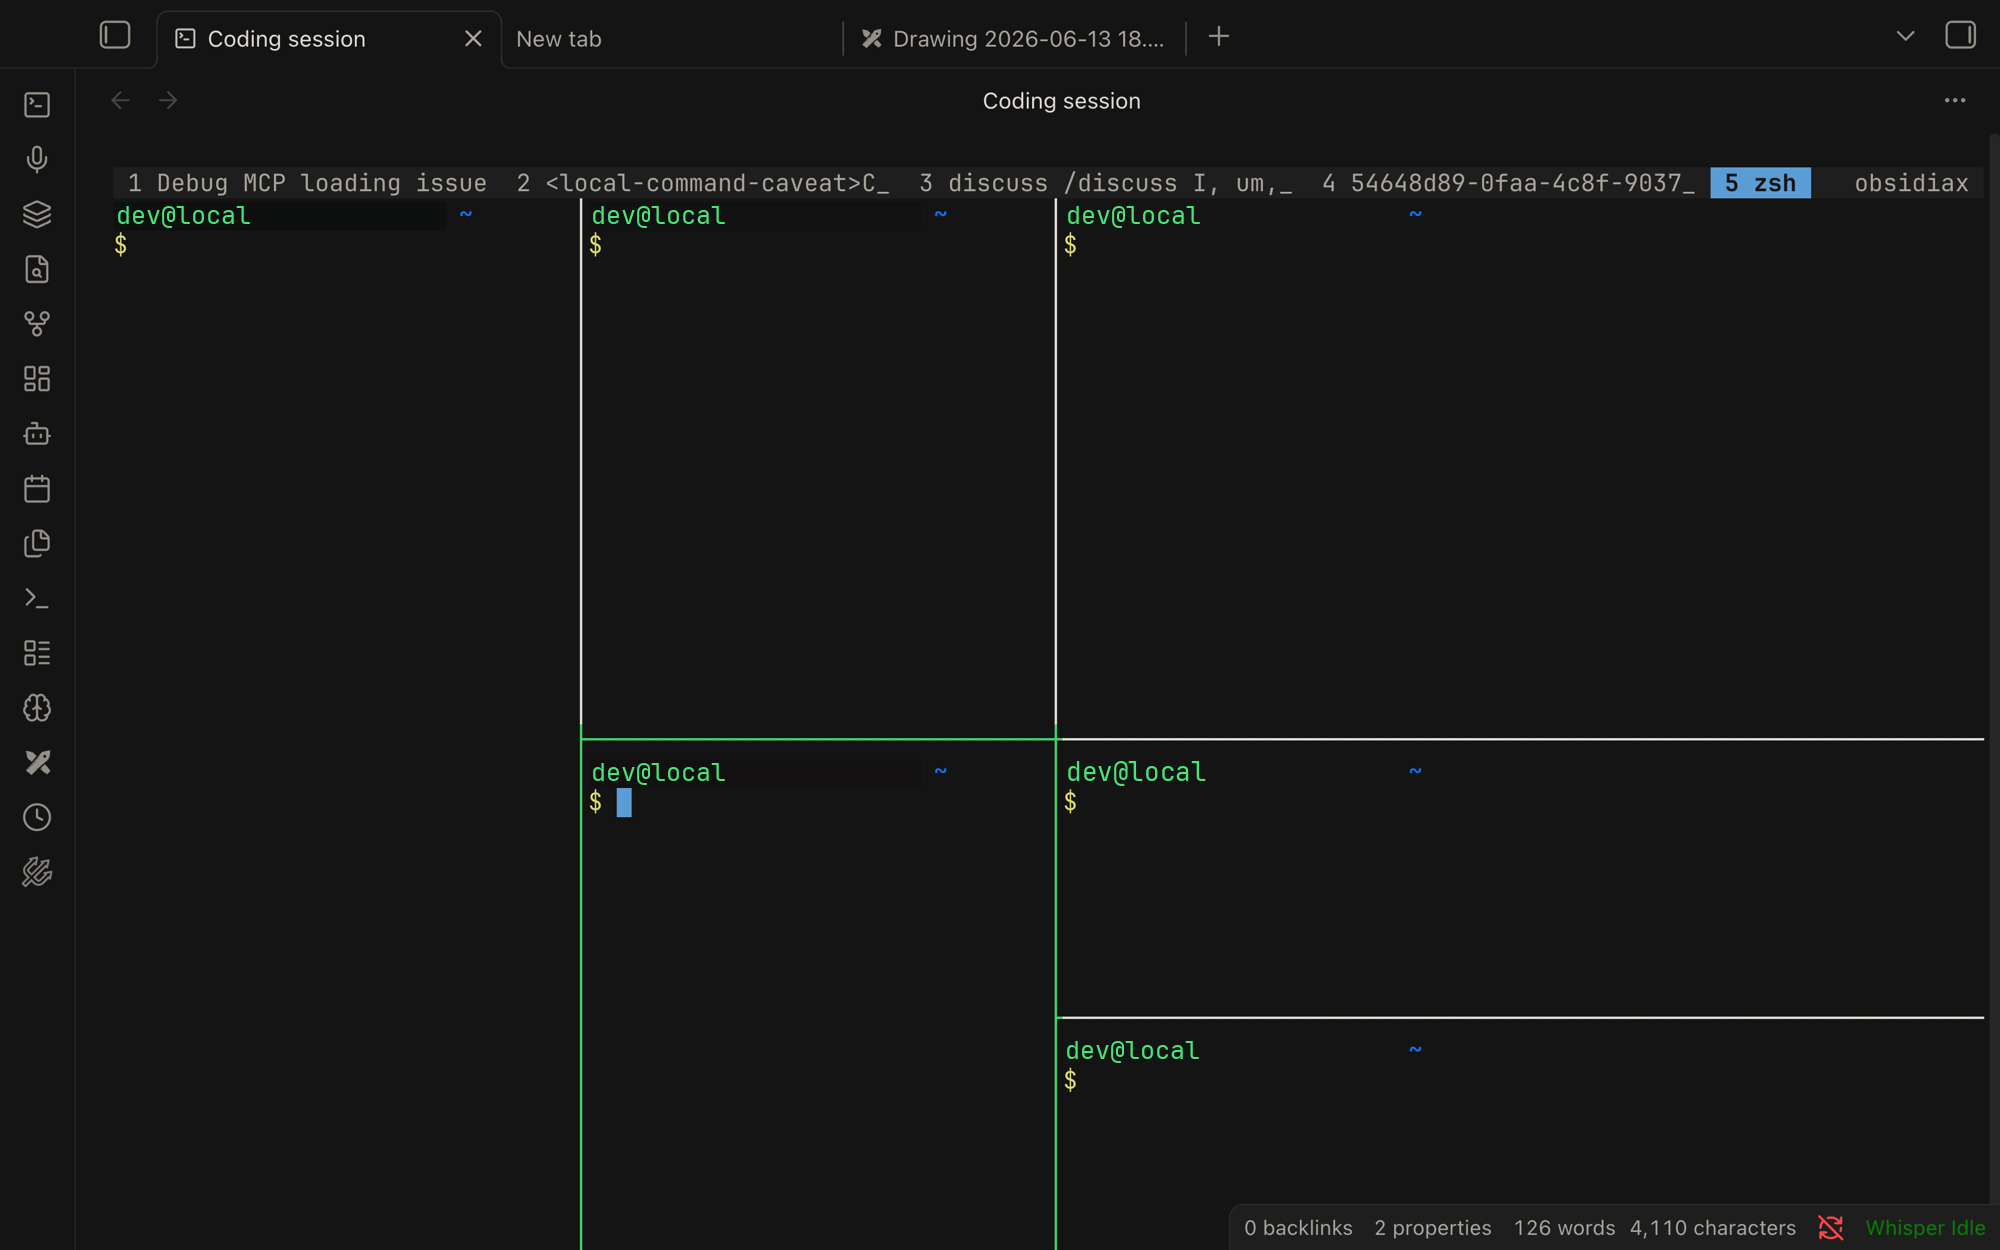The height and width of the screenshot is (1250, 2000).
Task: Click the copy documents templates icon
Action: (x=37, y=543)
